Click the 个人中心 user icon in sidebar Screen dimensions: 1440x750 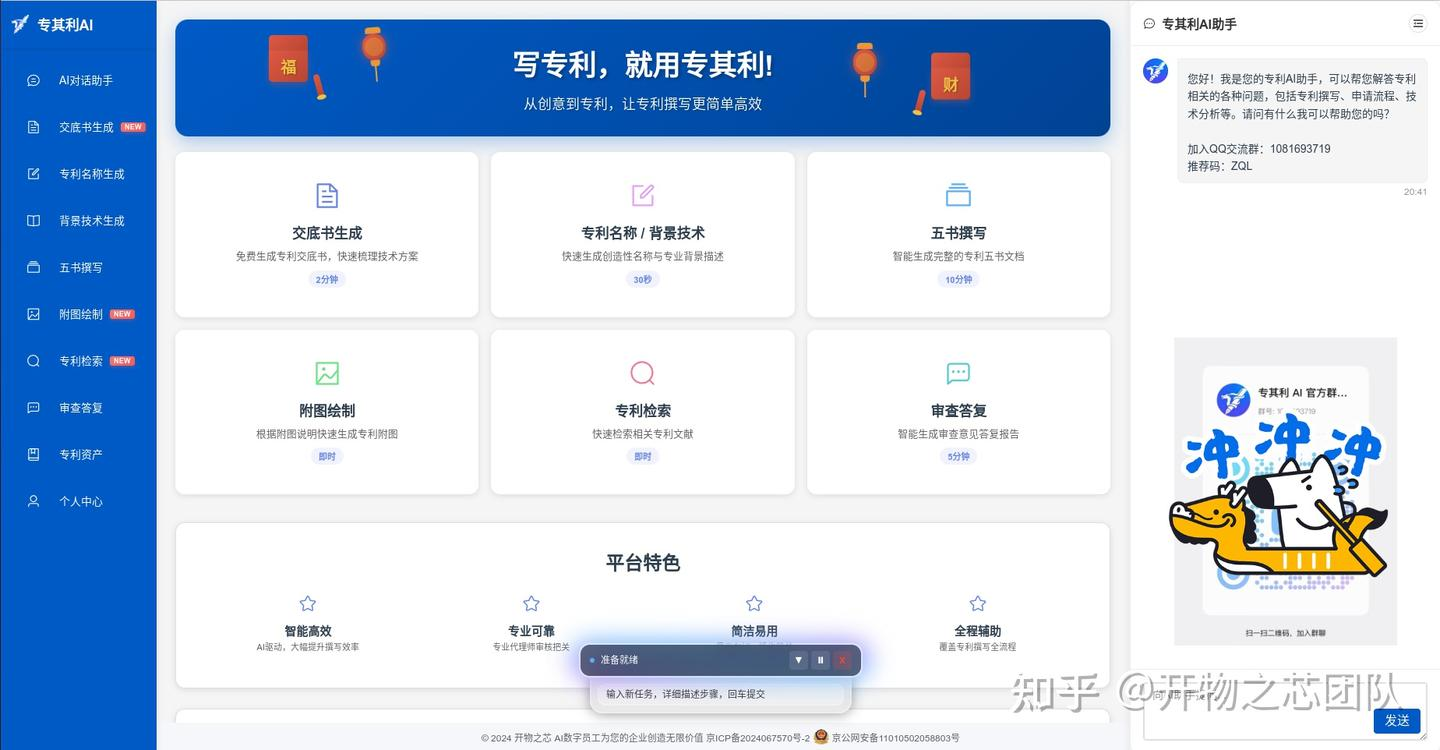34,501
